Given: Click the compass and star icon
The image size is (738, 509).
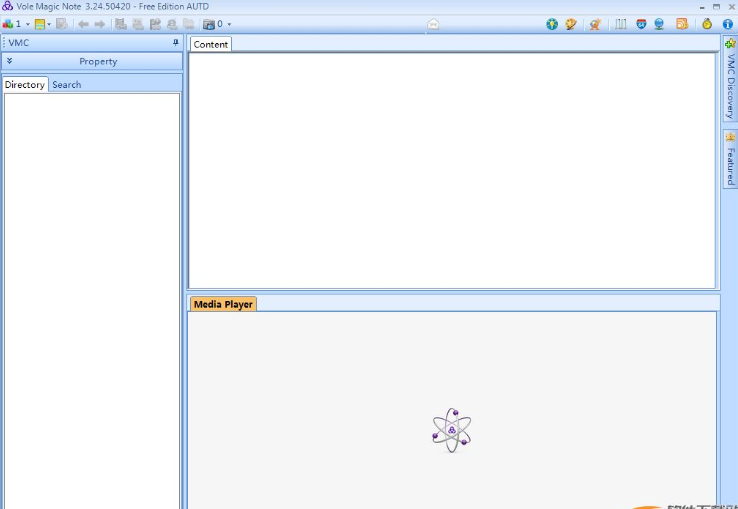Looking at the screenshot, I should [595, 24].
